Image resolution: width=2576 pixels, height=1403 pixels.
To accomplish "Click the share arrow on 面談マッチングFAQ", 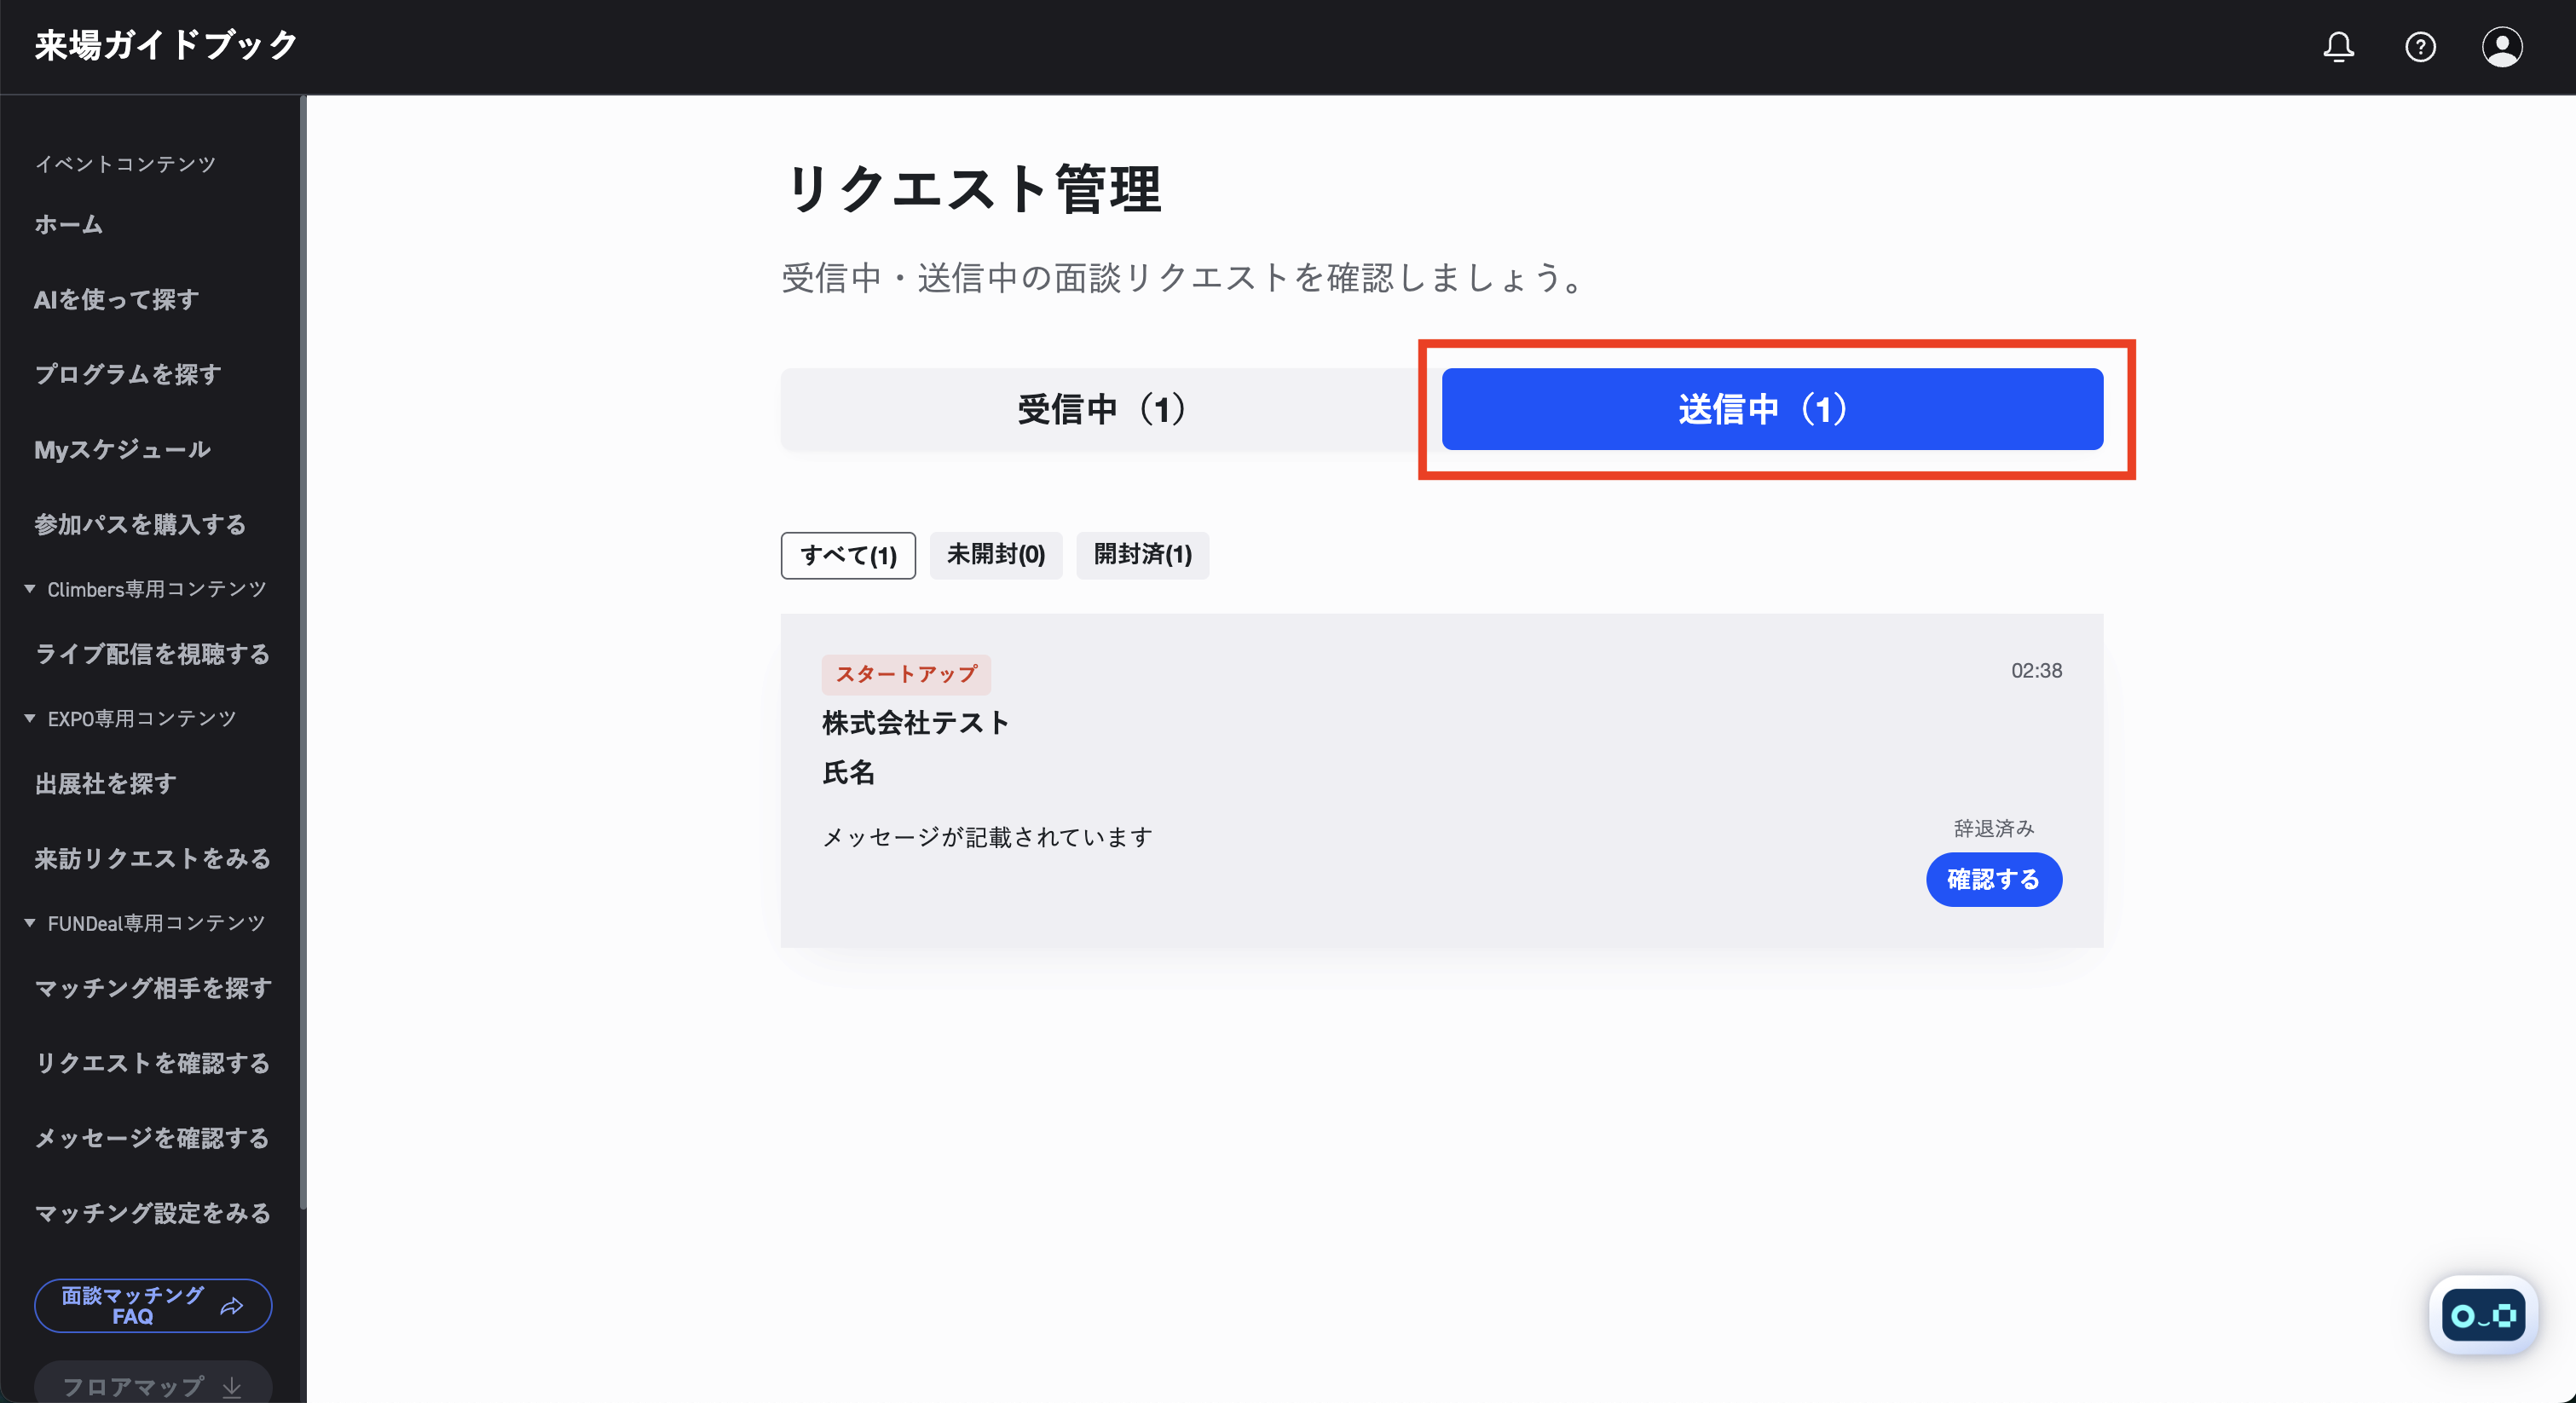I will 232,1306.
